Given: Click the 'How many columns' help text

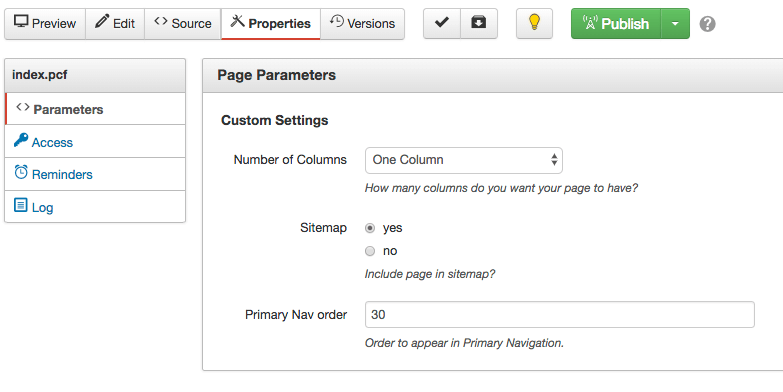Looking at the screenshot, I should (x=501, y=188).
